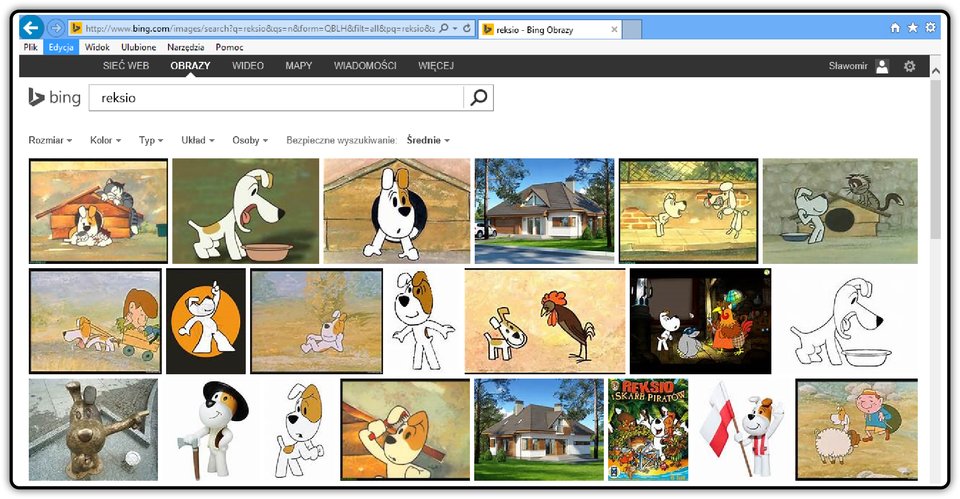
Task: Open Bing settings gear in dark bar
Action: click(x=910, y=66)
